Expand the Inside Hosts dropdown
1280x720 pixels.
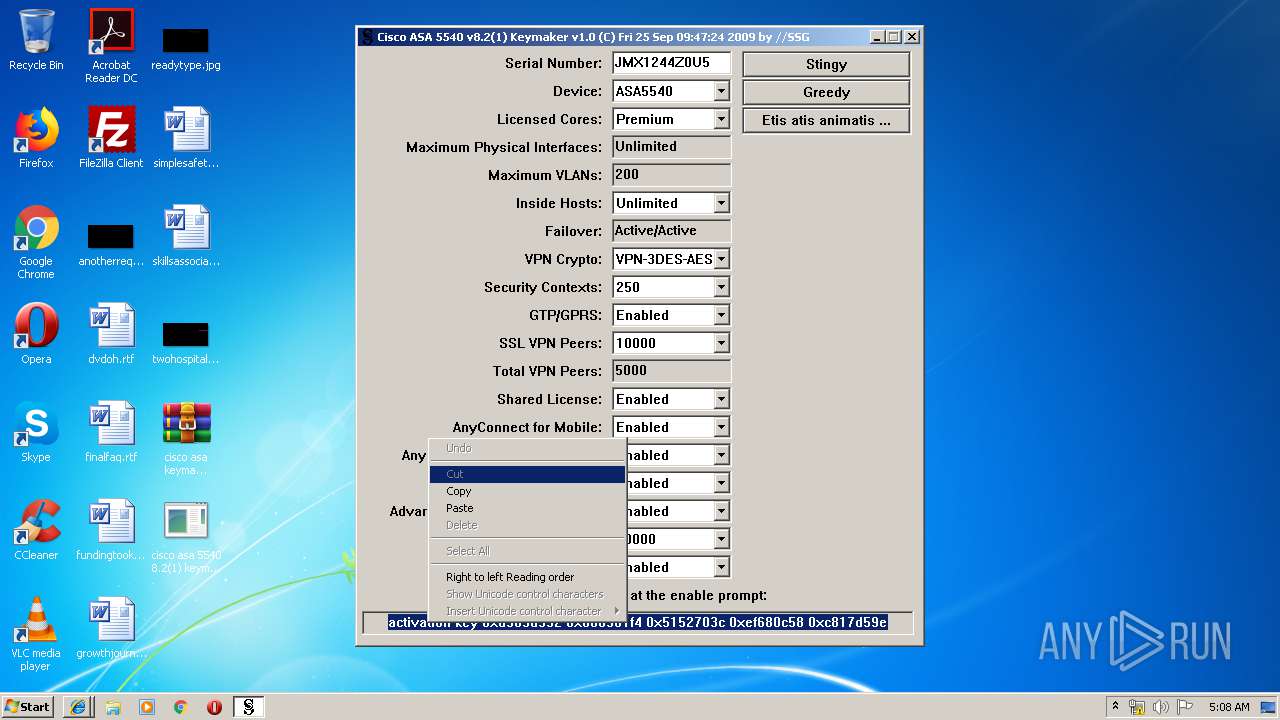[722, 203]
